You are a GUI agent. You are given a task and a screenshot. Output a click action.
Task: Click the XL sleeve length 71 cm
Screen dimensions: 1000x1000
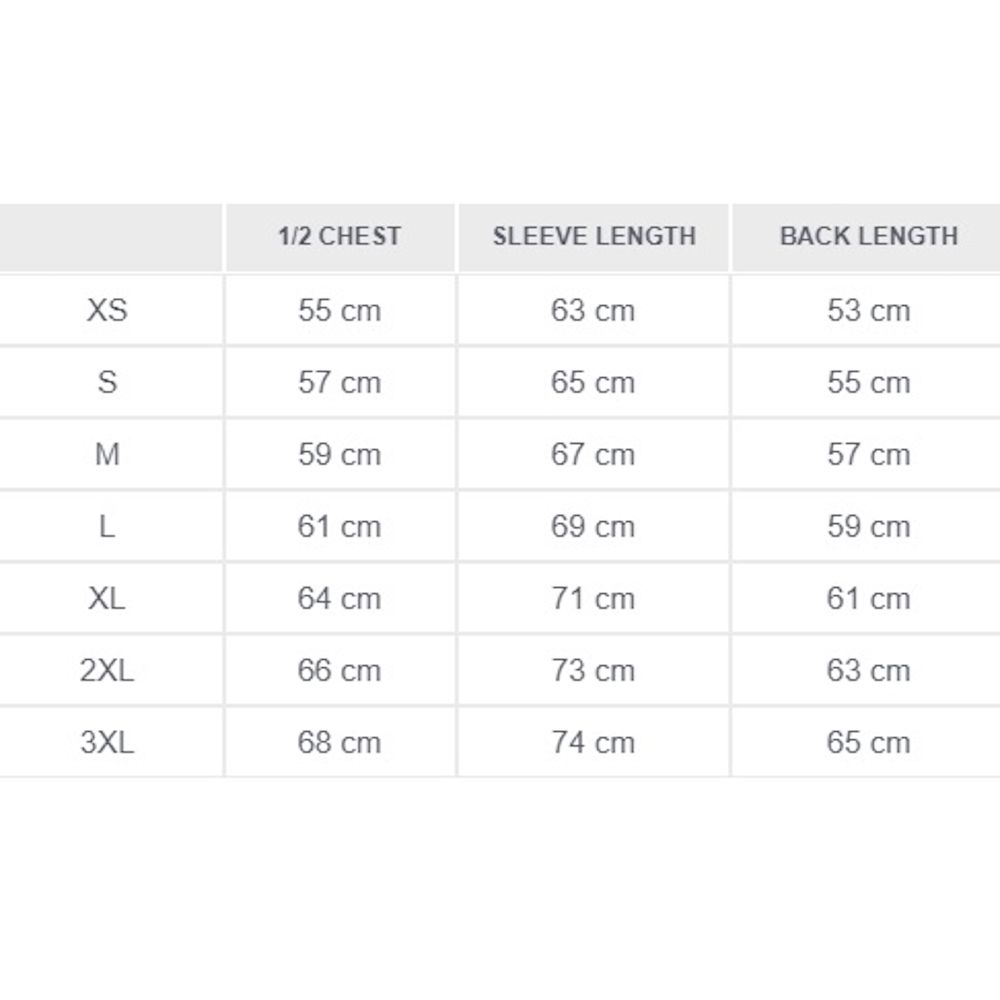click(593, 598)
